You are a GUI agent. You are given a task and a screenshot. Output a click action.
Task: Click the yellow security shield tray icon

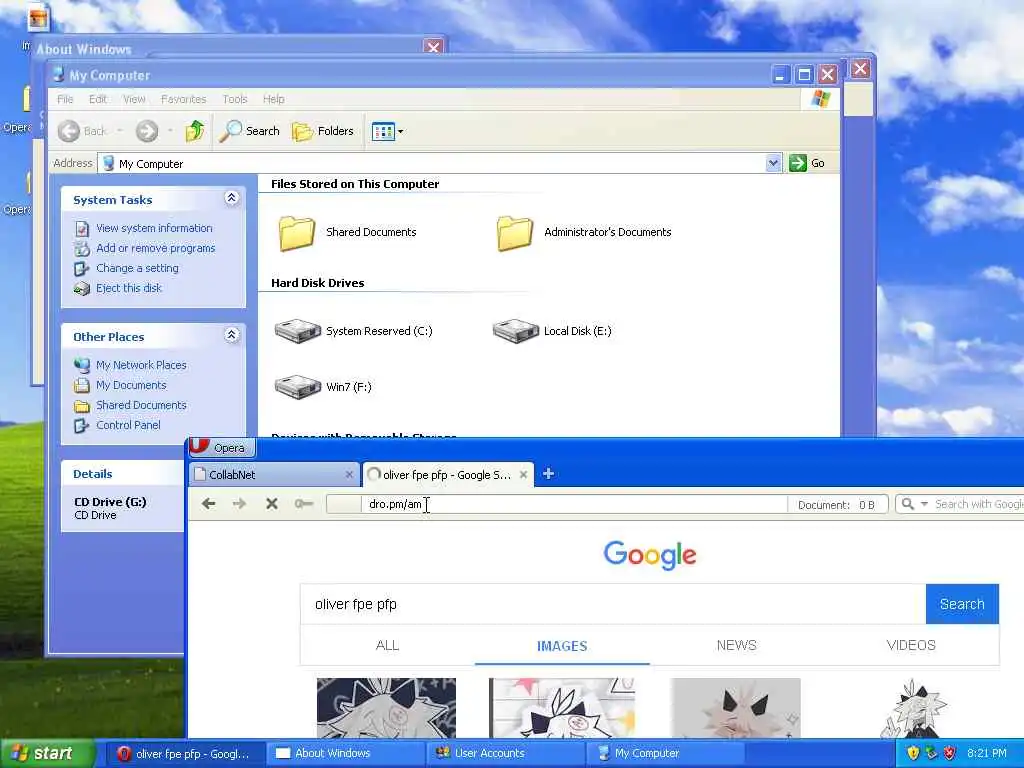point(913,754)
